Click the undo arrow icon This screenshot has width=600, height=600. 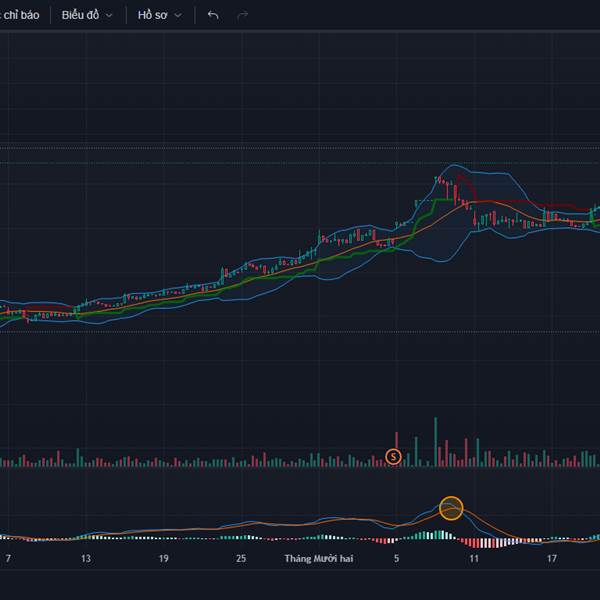(x=213, y=15)
